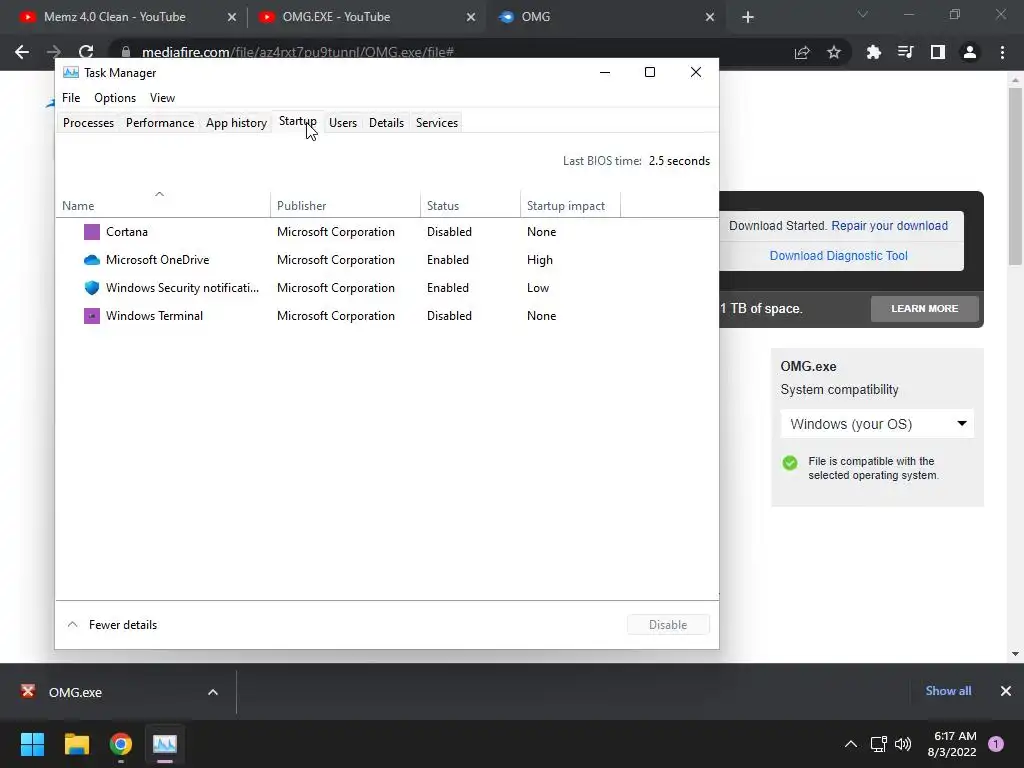Click Download Diagnostic Tool link
The image size is (1024, 768).
point(839,256)
